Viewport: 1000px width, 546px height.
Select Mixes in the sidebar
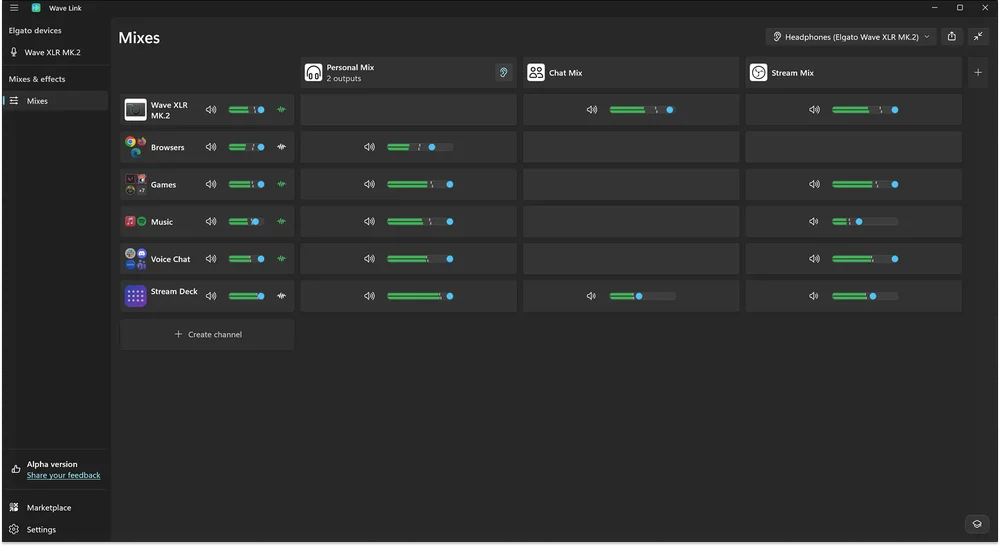(x=37, y=101)
